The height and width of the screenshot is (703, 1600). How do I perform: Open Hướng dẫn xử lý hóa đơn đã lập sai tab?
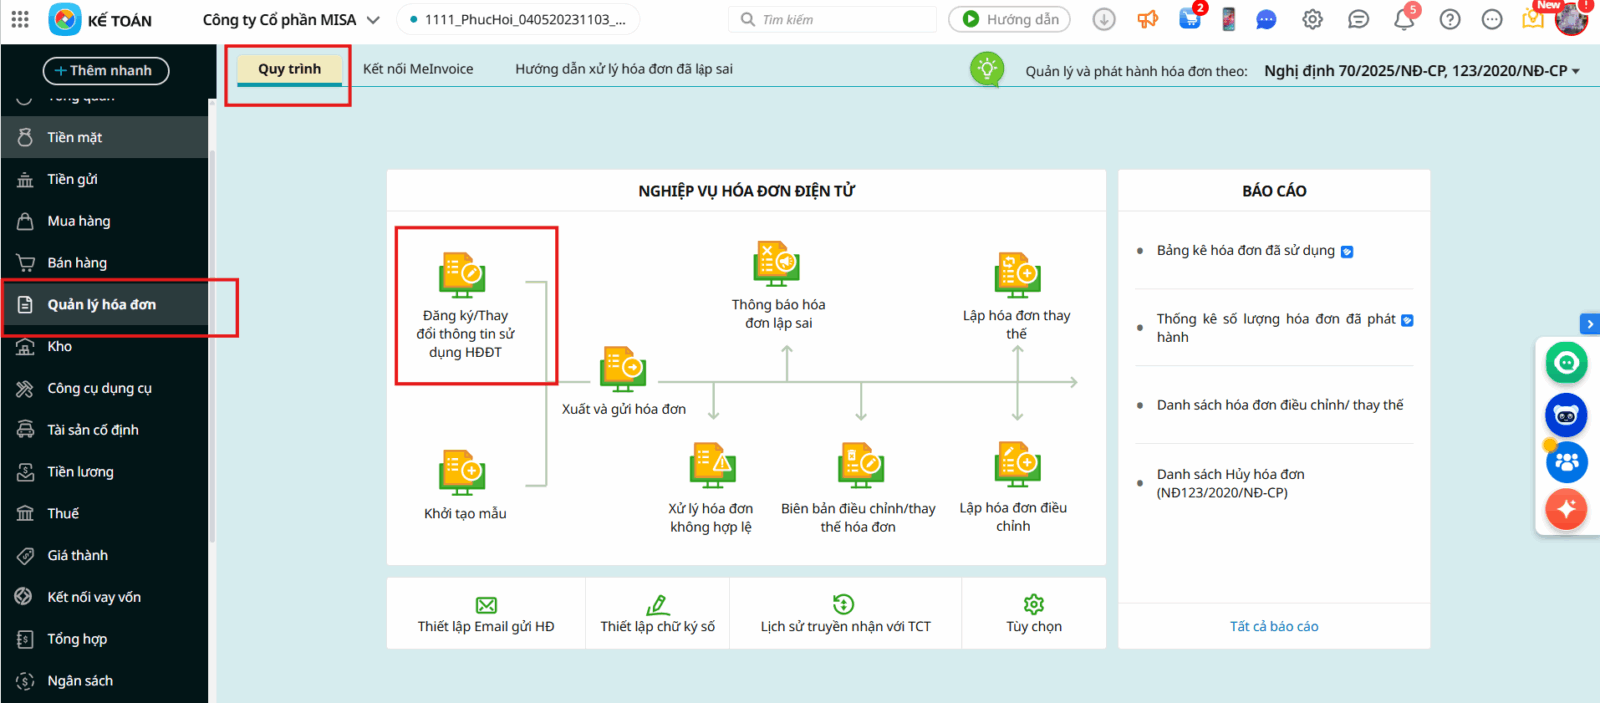pos(623,69)
